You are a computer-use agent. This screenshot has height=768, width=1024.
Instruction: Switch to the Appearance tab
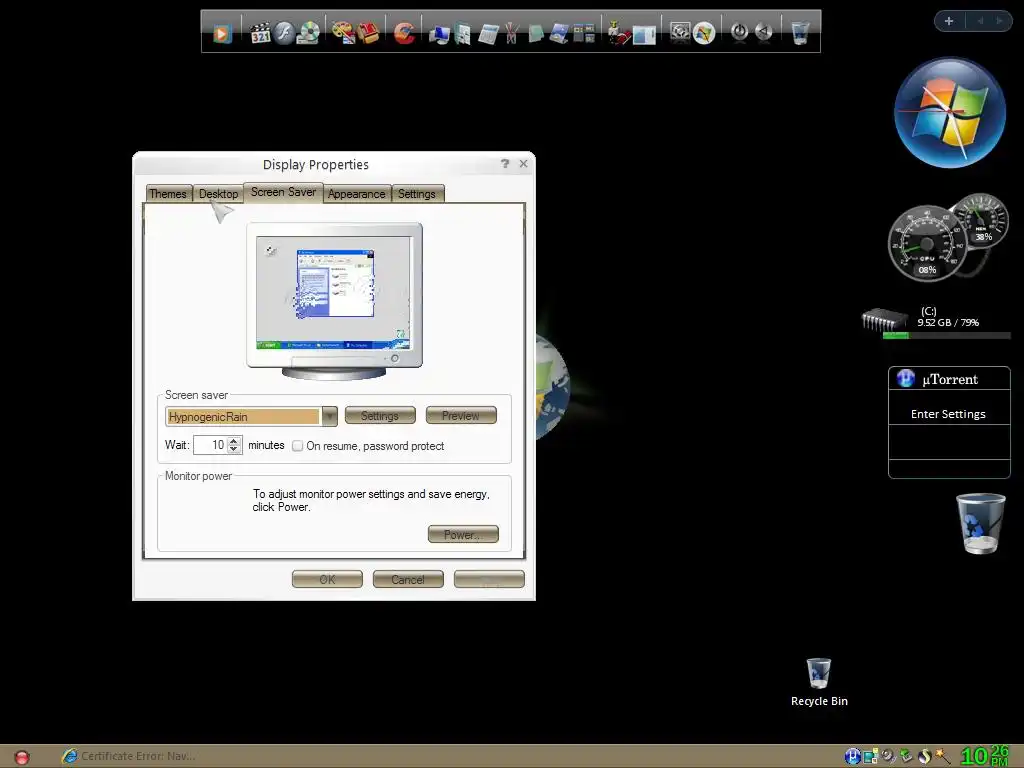[357, 194]
